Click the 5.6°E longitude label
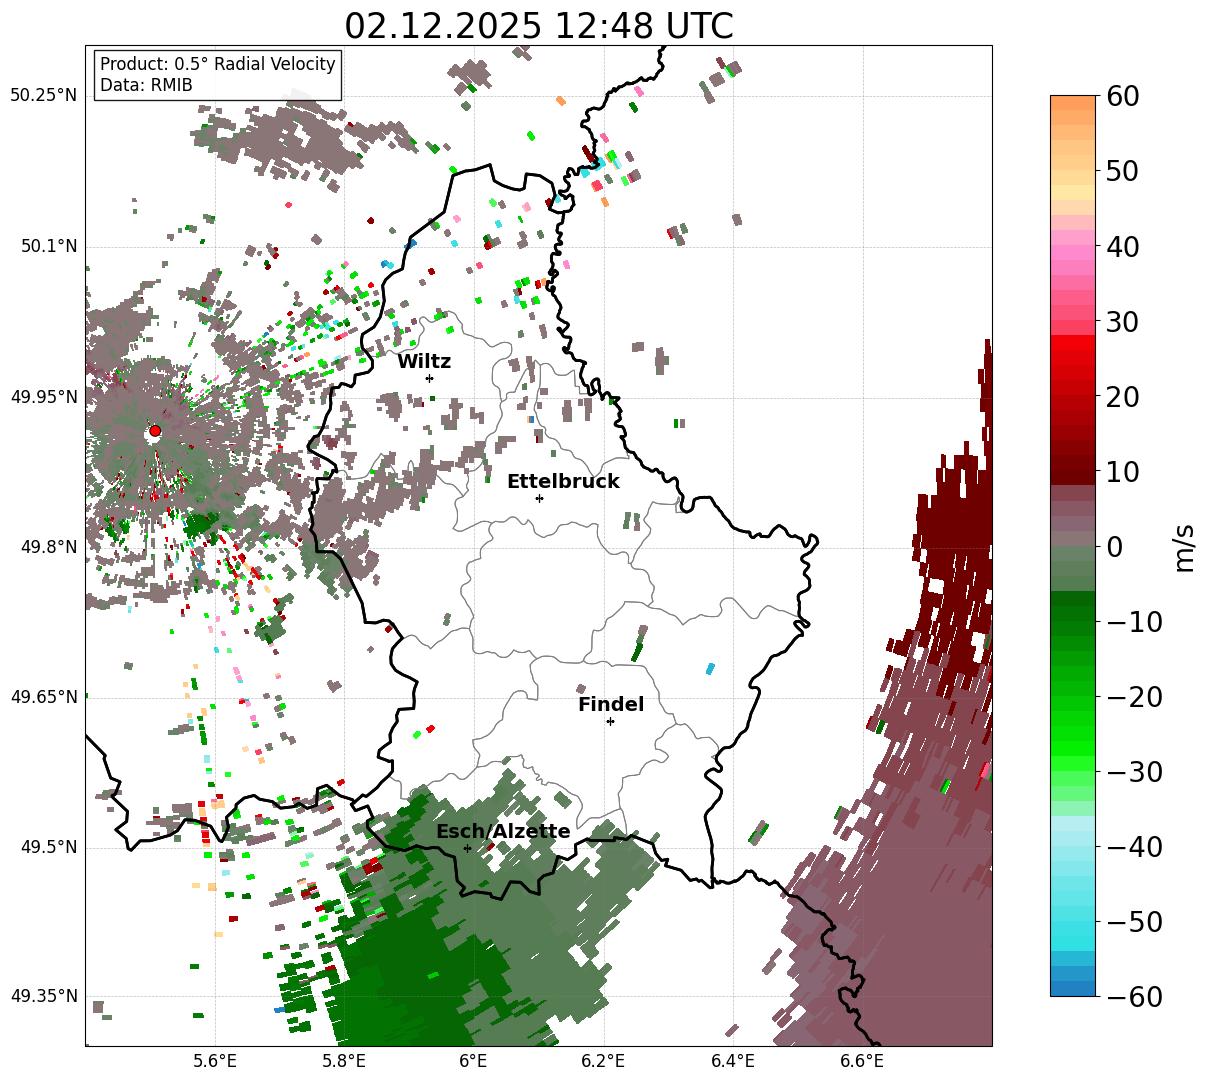This screenshot has height=1081, width=1207. pyautogui.click(x=215, y=1061)
